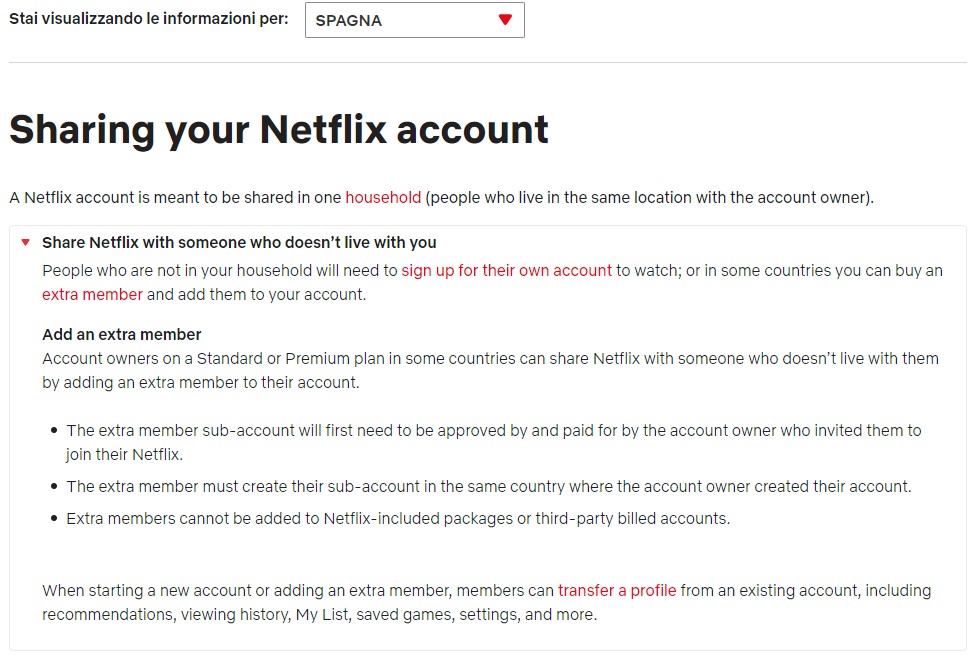The height and width of the screenshot is (661, 979).
Task: Open the "household" link
Action: [x=383, y=198]
